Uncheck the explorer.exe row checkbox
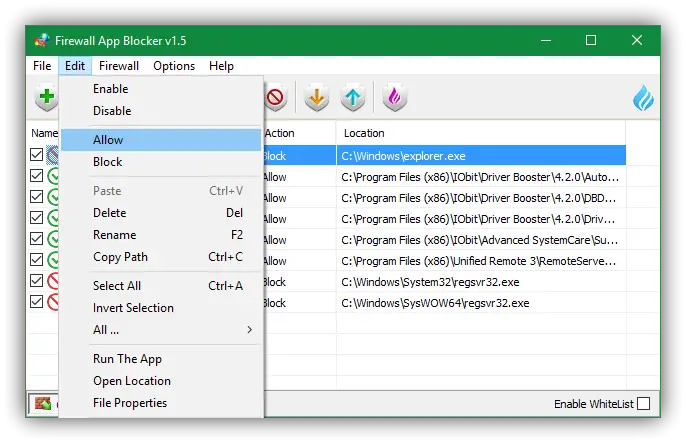This screenshot has width=686, height=443. (37, 154)
